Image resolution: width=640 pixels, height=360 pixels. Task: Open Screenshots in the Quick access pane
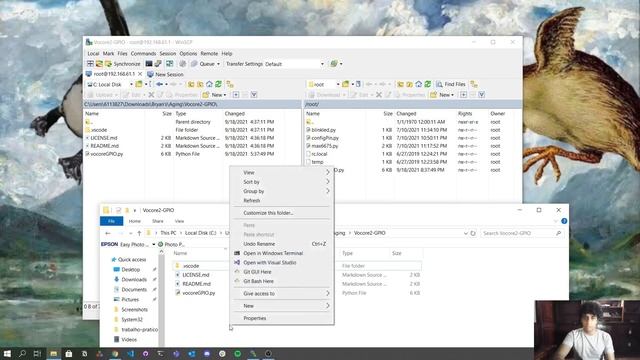(134, 310)
